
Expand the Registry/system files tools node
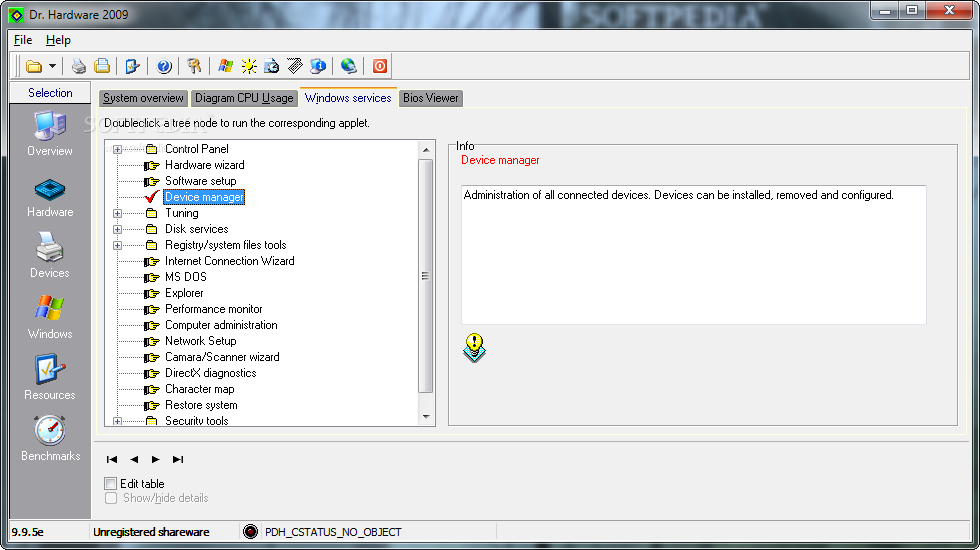117,246
